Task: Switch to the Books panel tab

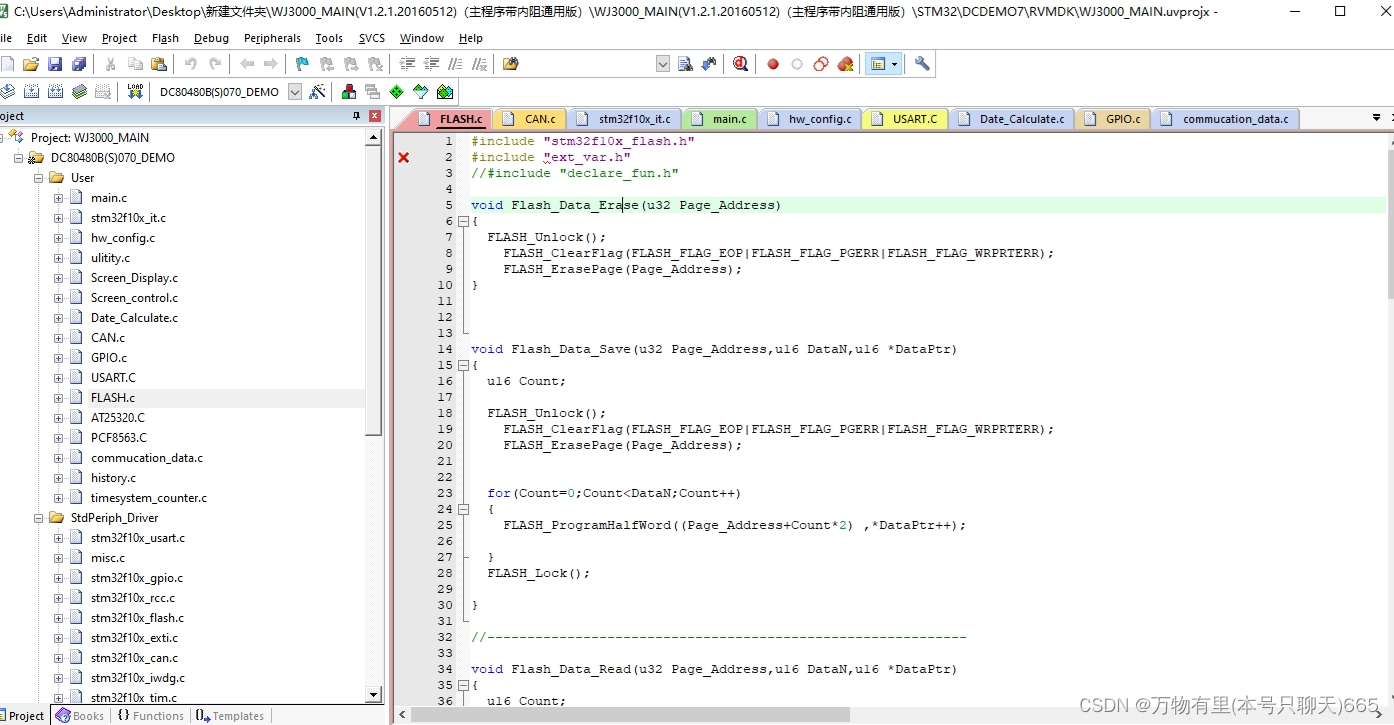Action: tap(79, 716)
